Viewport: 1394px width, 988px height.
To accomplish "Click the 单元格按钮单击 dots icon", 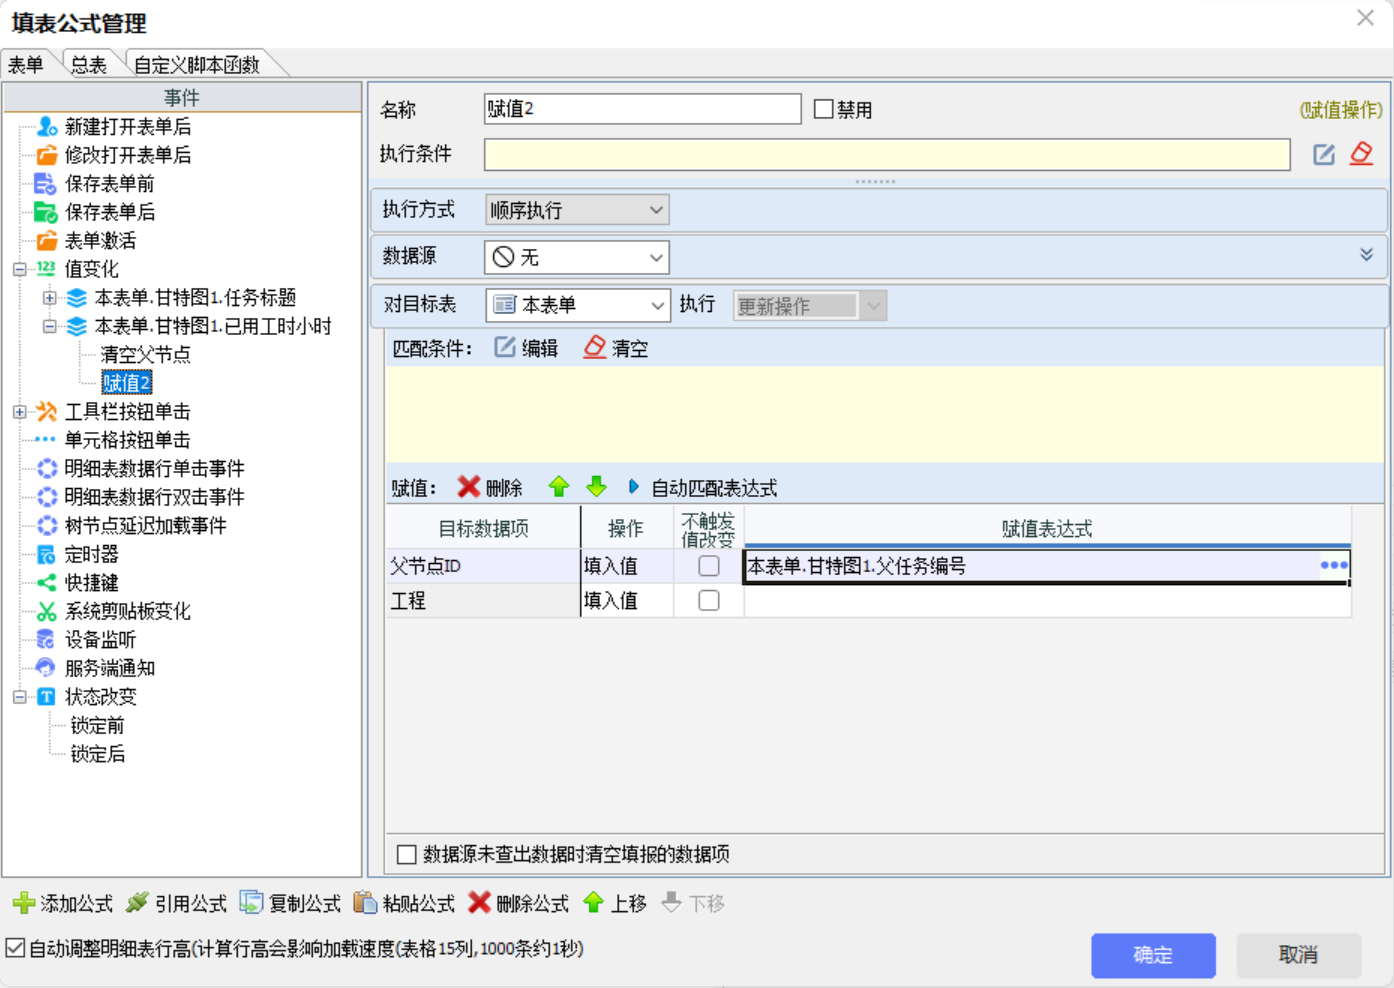I will 46,440.
